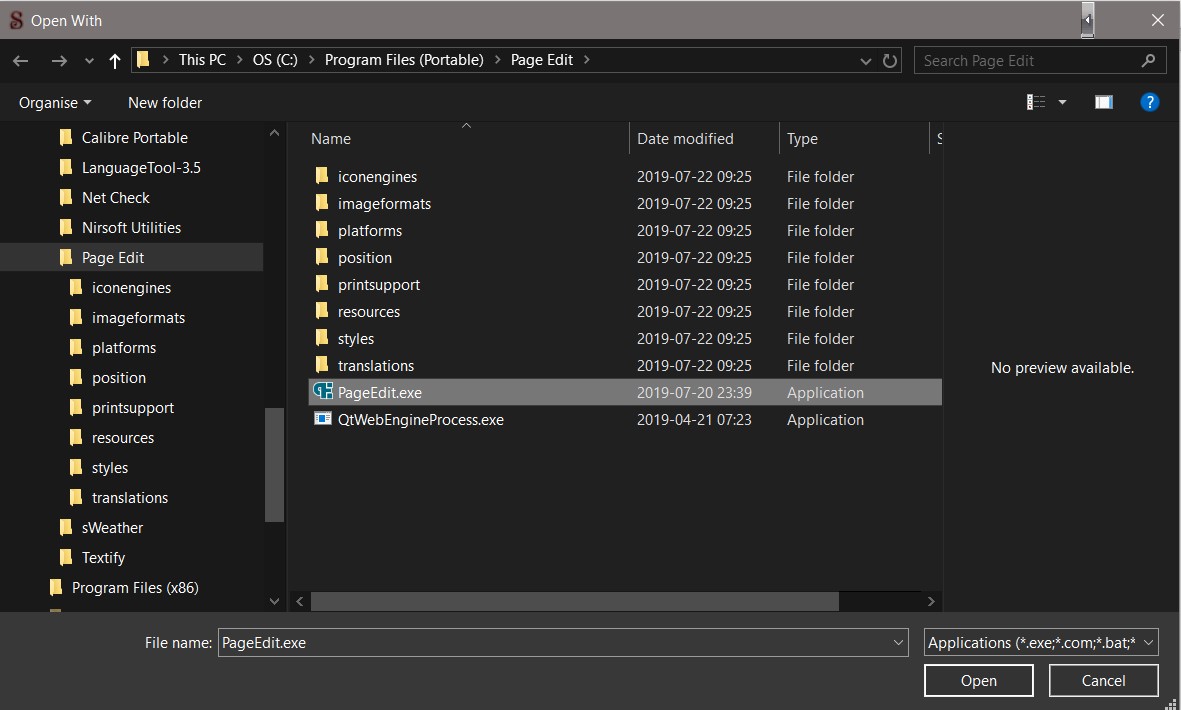The image size is (1181, 710).
Task: Select the QtWebEngineProcess.exe file name
Action: tap(420, 420)
